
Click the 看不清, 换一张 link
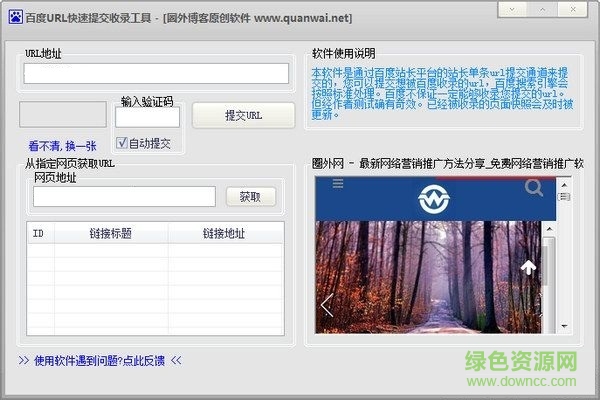[62, 146]
